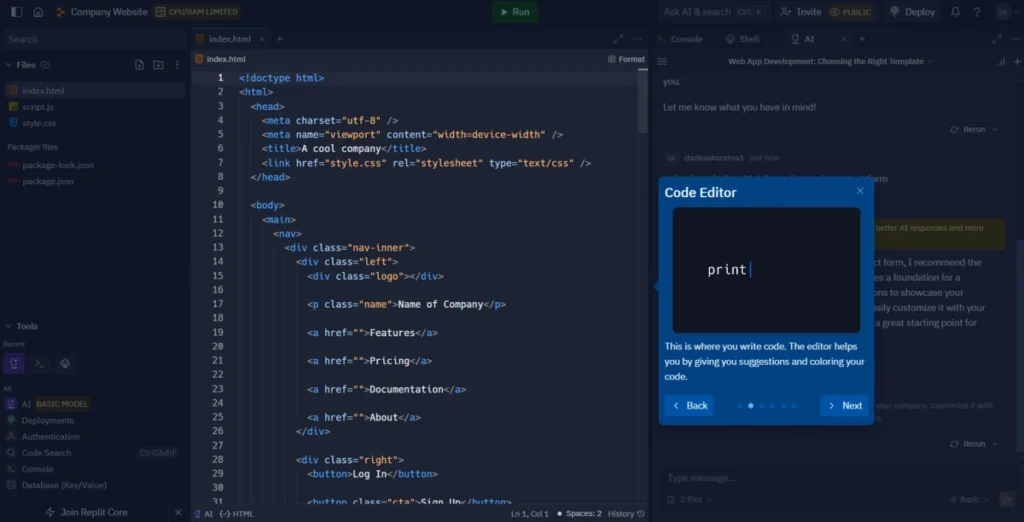Open the History timeline in status bar

(x=626, y=514)
